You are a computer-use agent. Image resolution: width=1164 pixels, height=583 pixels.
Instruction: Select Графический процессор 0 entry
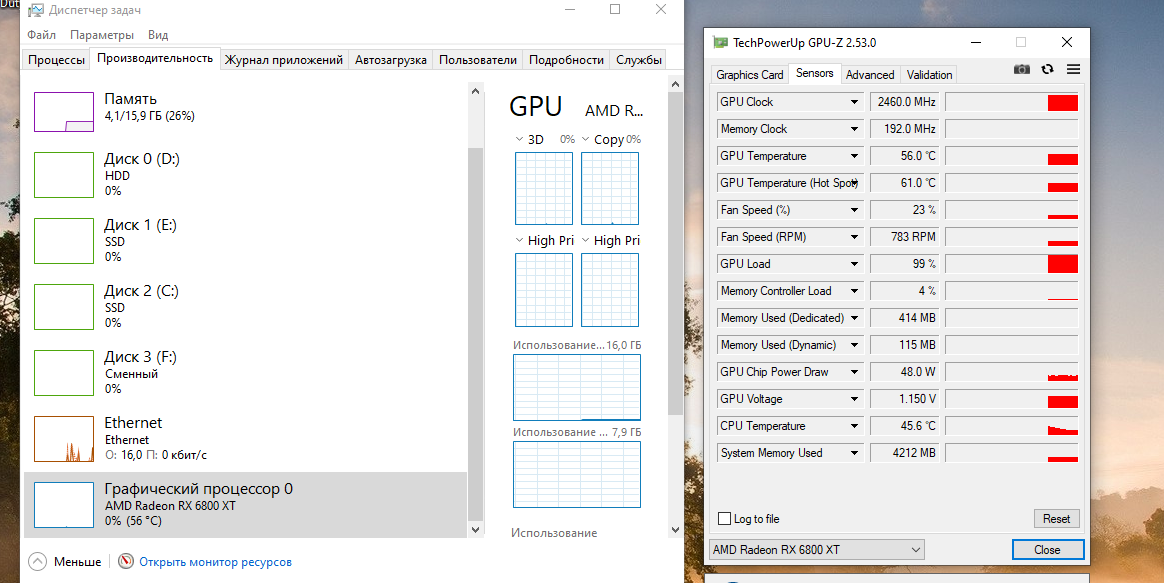[x=246, y=505]
